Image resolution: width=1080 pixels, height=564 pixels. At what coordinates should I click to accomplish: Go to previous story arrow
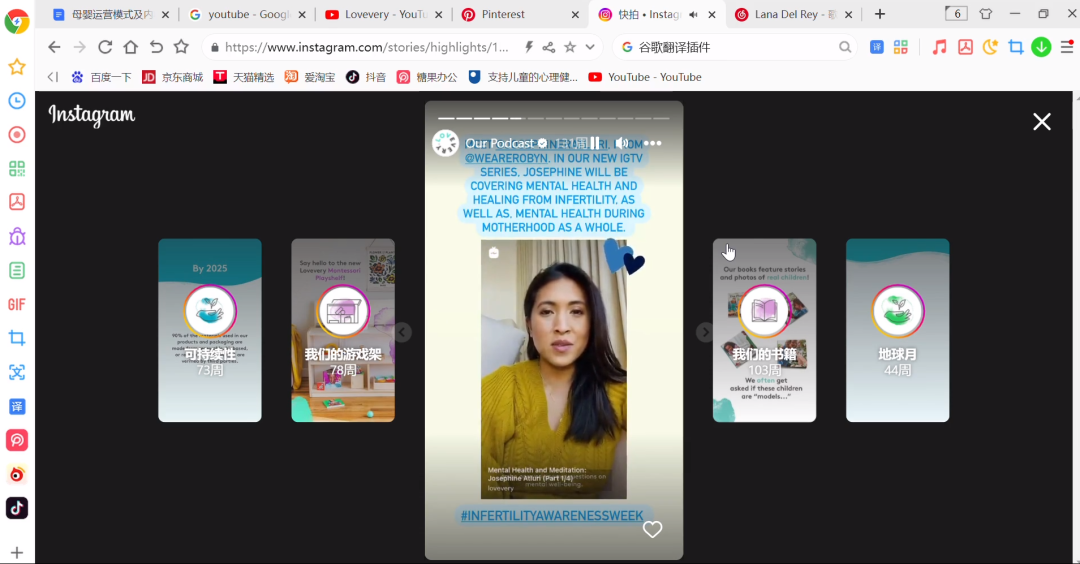[403, 332]
